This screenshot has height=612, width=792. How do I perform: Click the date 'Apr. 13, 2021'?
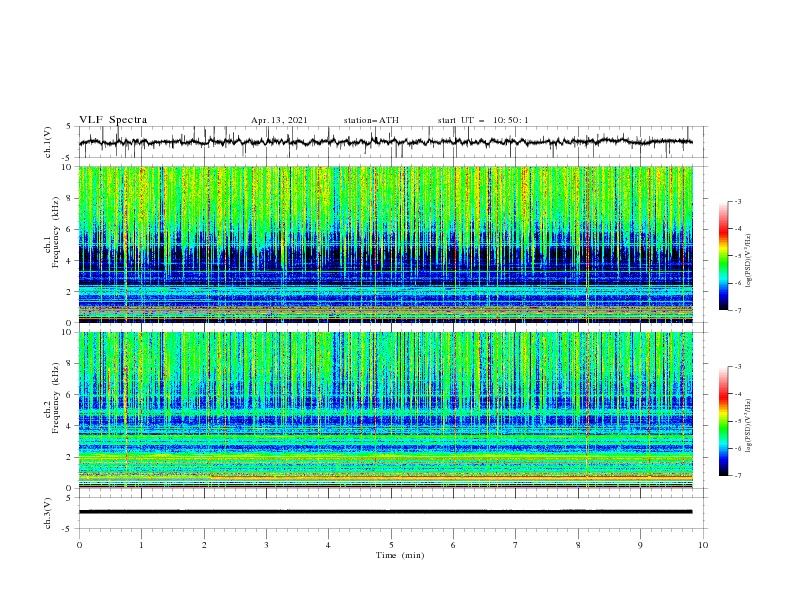279,120
